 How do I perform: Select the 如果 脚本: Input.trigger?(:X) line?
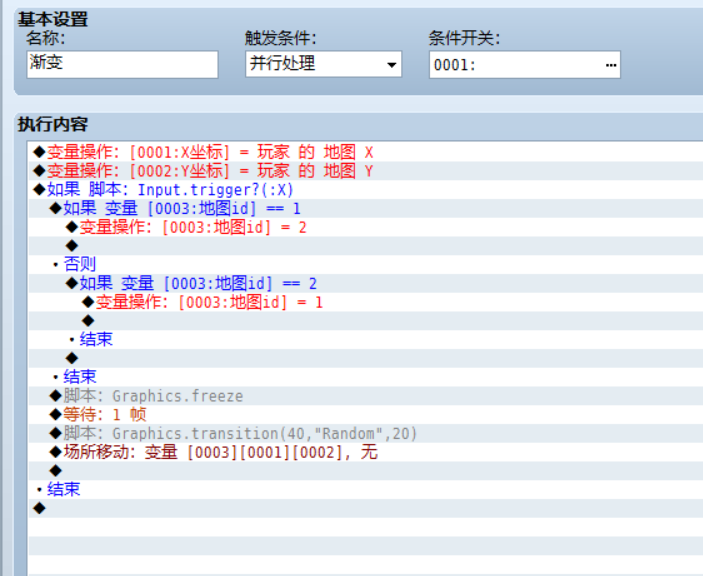[x=365, y=190]
